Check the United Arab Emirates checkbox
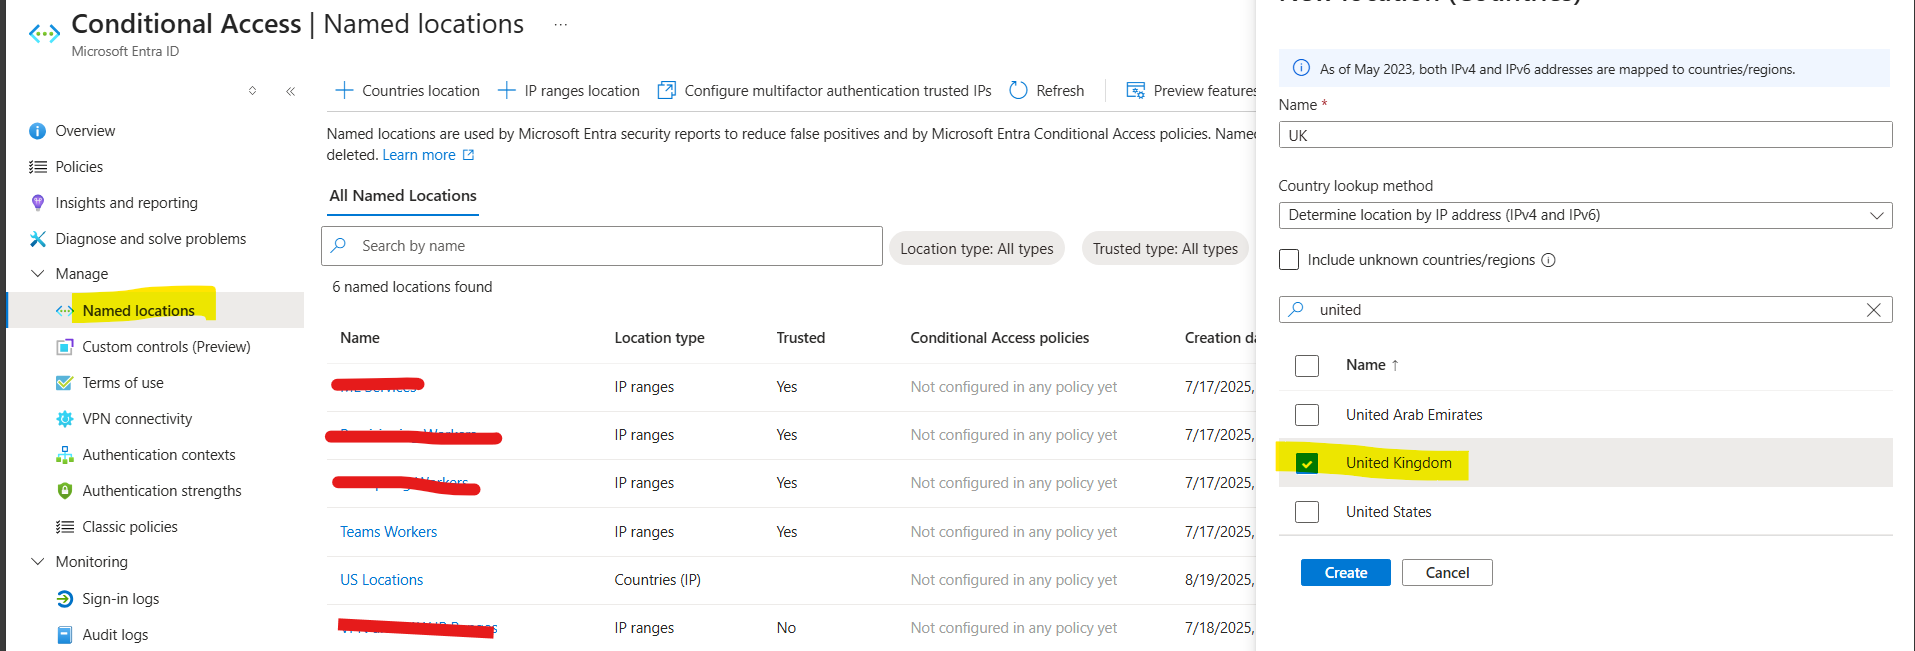Screen dimensions: 1915x651 click(x=1307, y=415)
